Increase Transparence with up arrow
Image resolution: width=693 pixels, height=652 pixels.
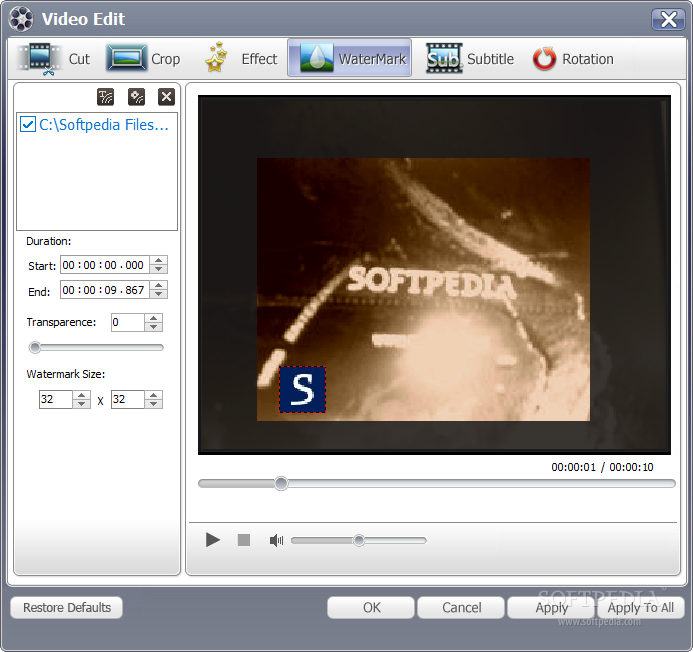(153, 318)
